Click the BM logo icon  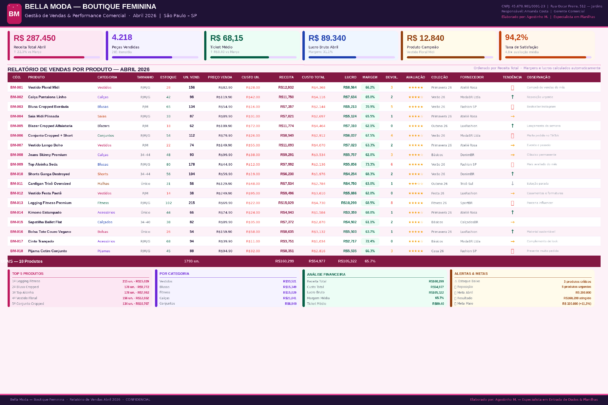pos(14,14)
